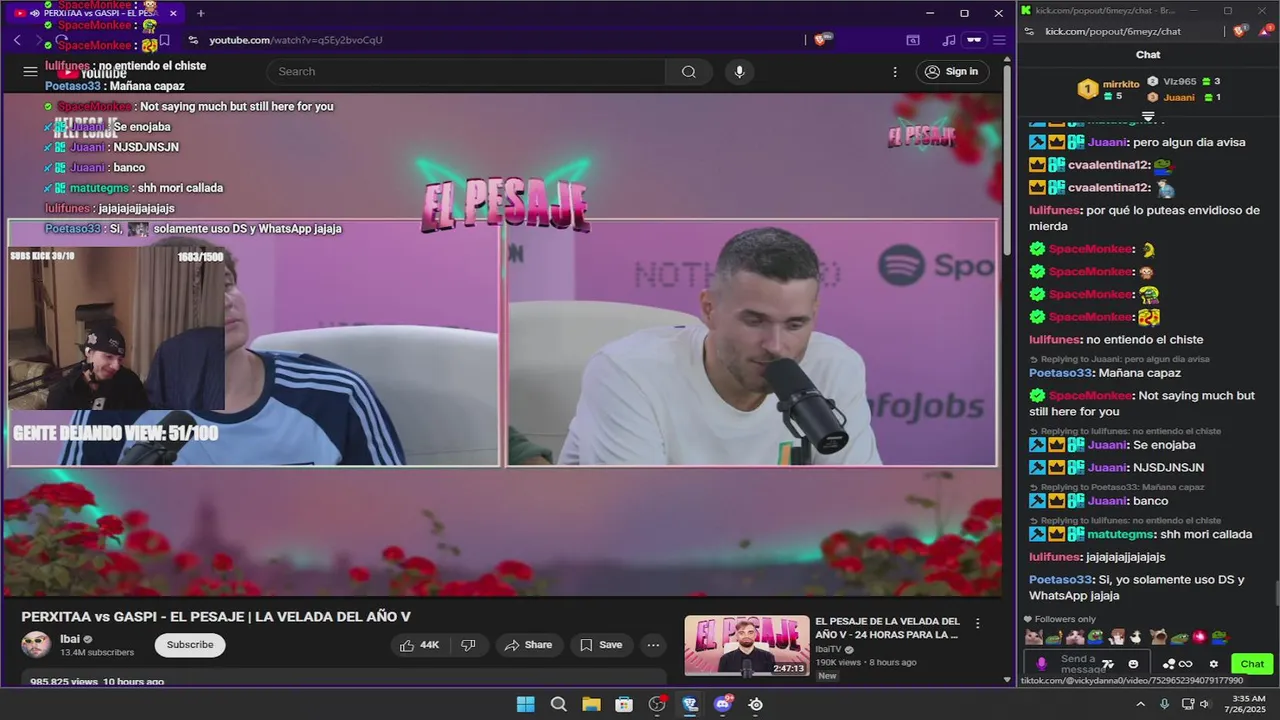This screenshot has width=1280, height=720.
Task: Open the recommended video title EL PESAJE DE LA VELADA
Action: coord(888,628)
